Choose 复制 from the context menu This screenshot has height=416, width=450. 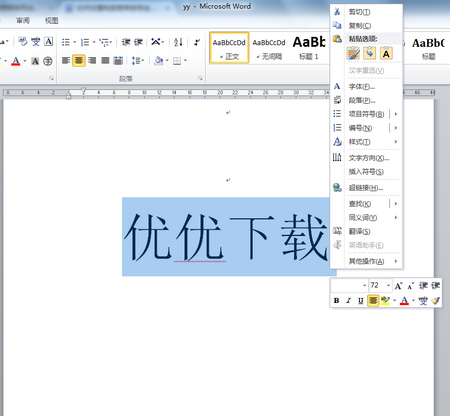click(367, 25)
